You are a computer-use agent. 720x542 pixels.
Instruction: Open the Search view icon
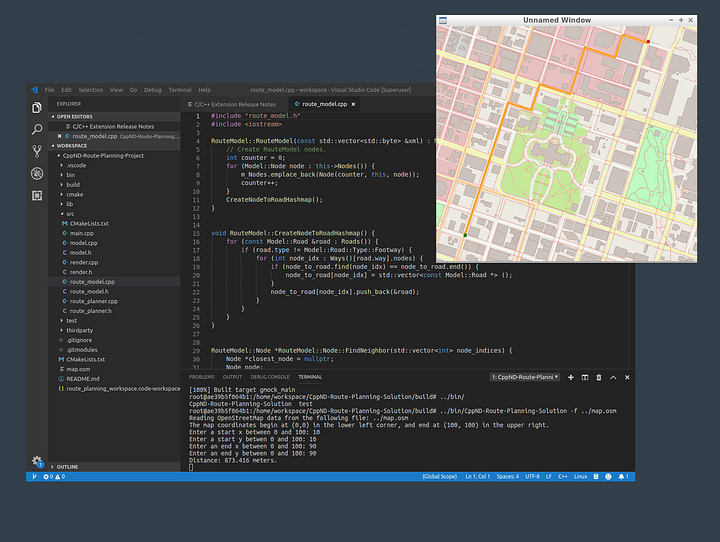(x=37, y=129)
